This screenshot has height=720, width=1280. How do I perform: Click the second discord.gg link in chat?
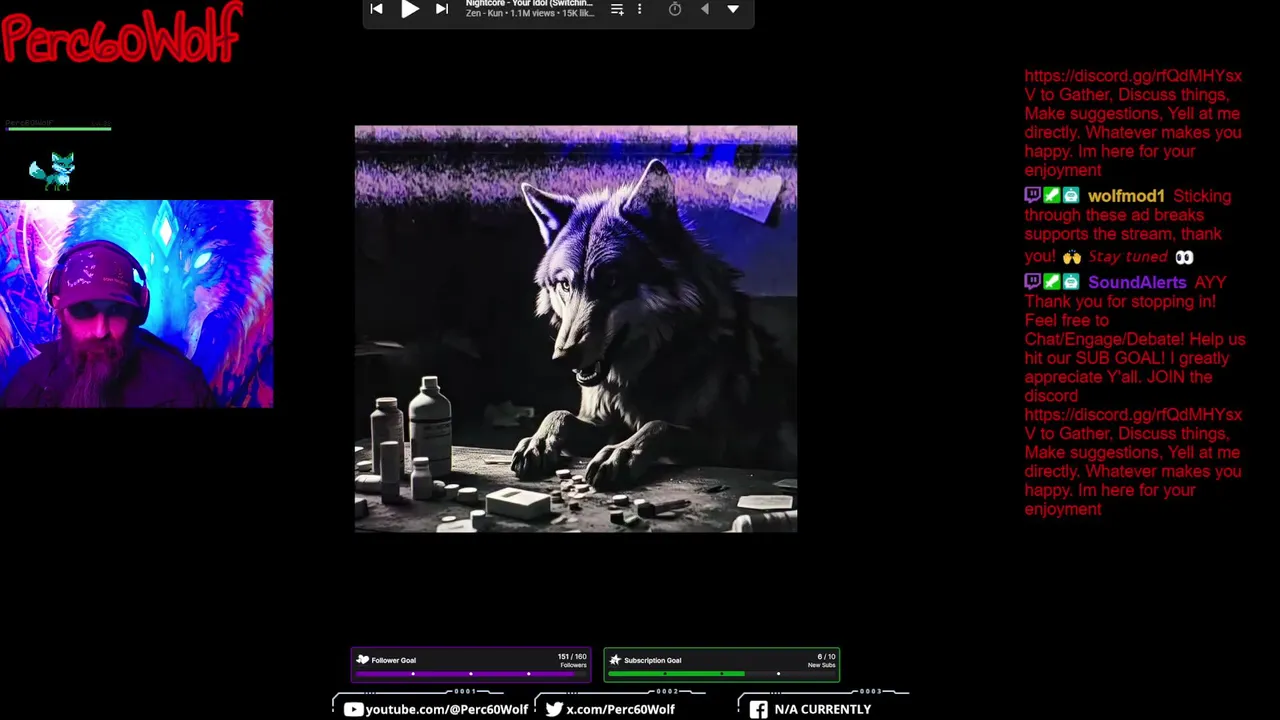pos(1133,424)
